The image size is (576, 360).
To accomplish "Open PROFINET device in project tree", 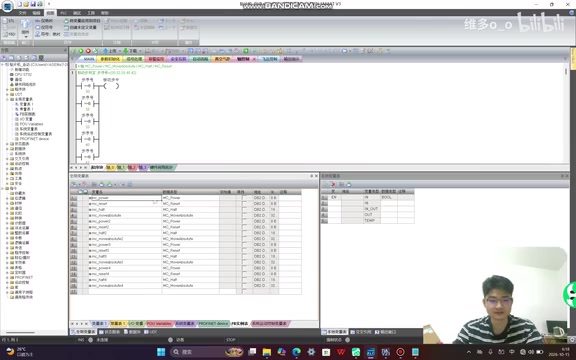I will click(32, 139).
